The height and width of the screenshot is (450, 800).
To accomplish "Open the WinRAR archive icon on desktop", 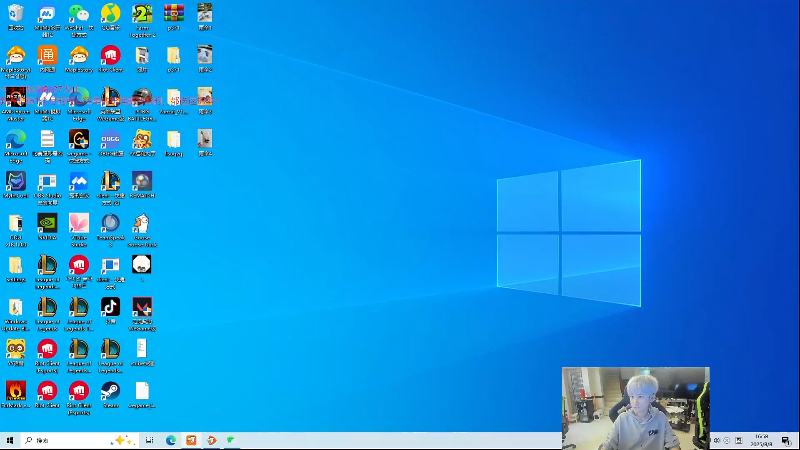I will 173,13.
